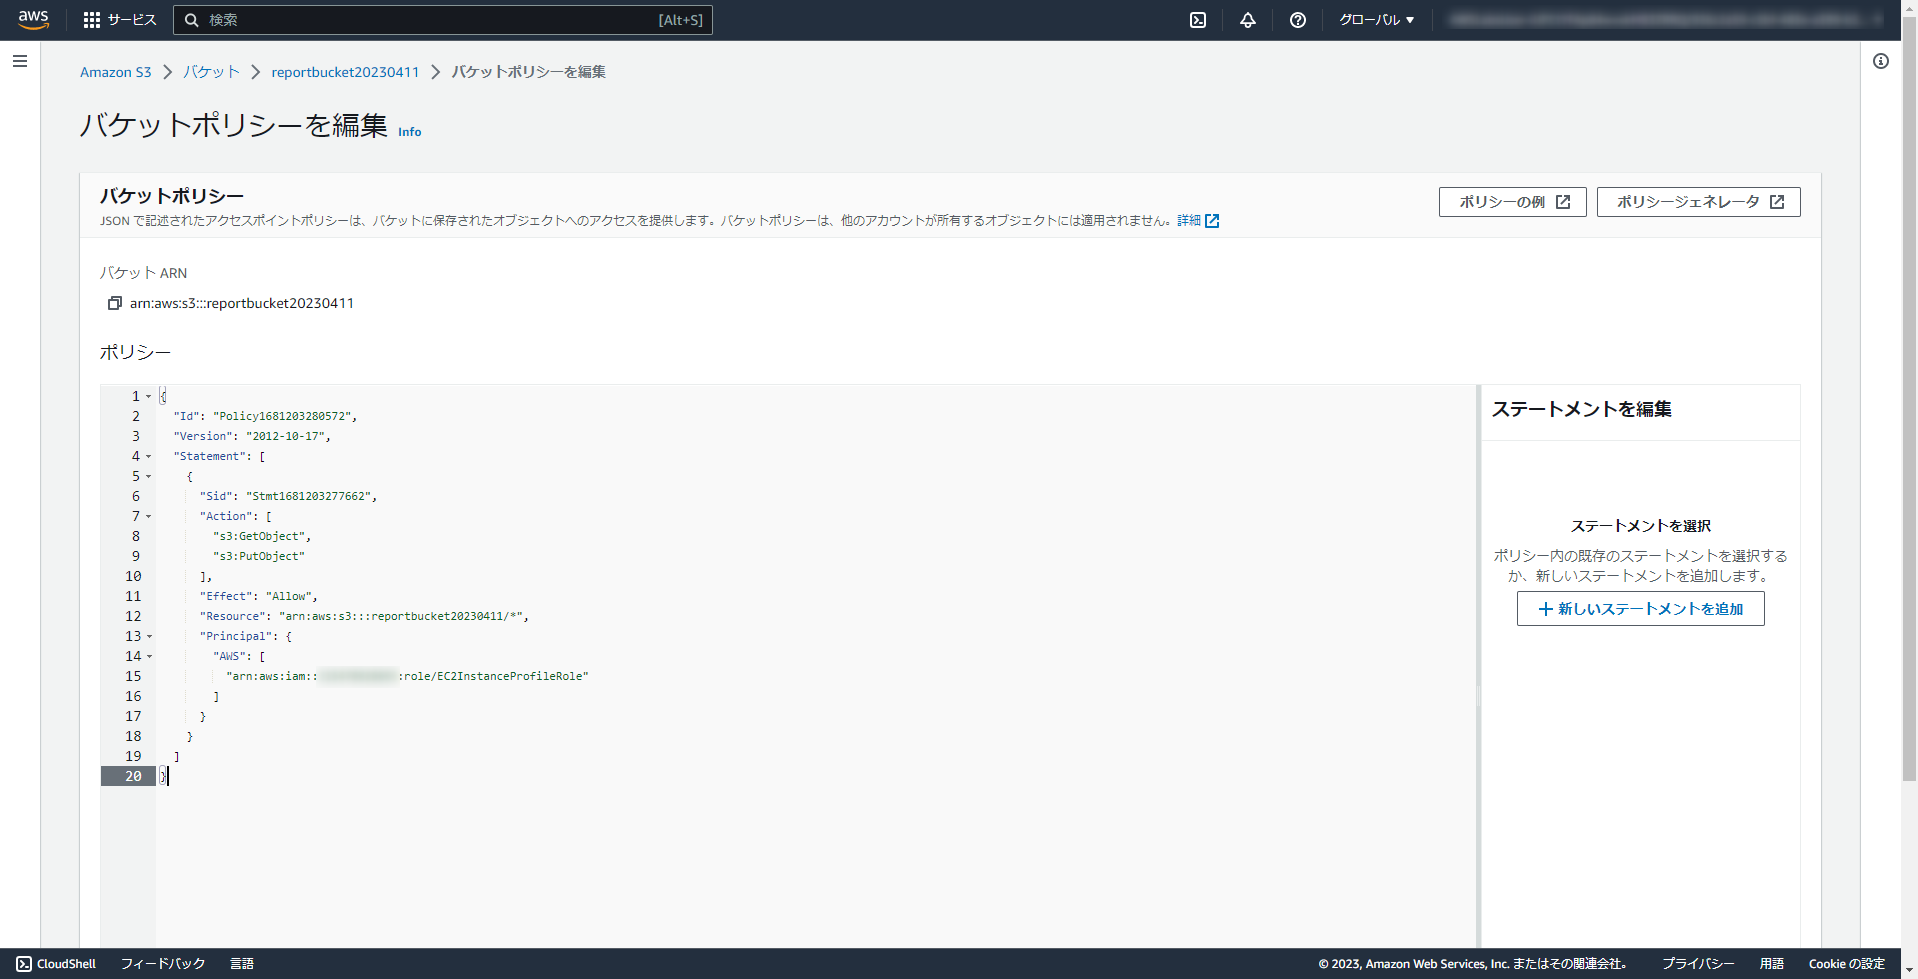Add a new statement with 新しいステートメントを追加

coord(1639,608)
